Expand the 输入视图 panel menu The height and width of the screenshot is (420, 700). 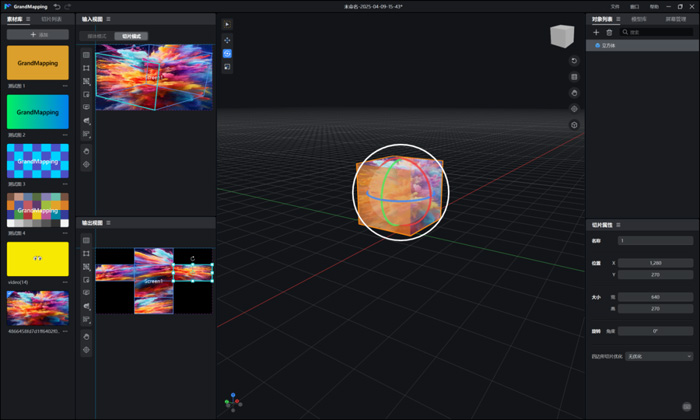[x=109, y=19]
